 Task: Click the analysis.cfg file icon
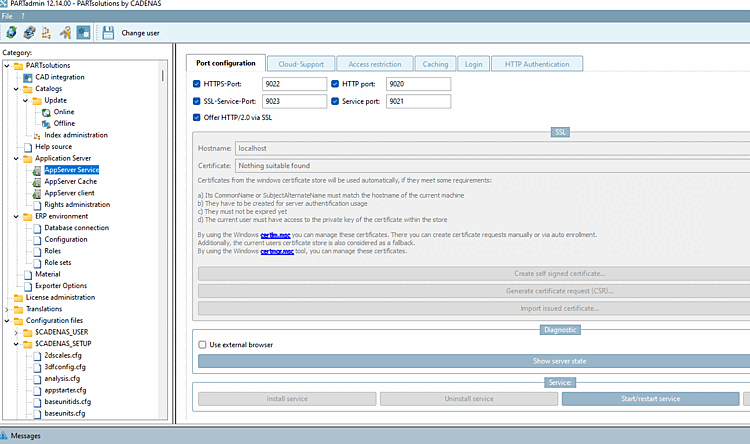[37, 379]
